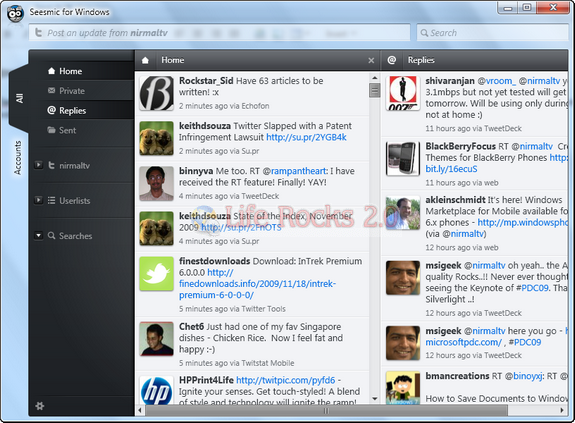The image size is (575, 423).
Task: Click msigeek username on microsoftpdc tweet
Action: 443,331
